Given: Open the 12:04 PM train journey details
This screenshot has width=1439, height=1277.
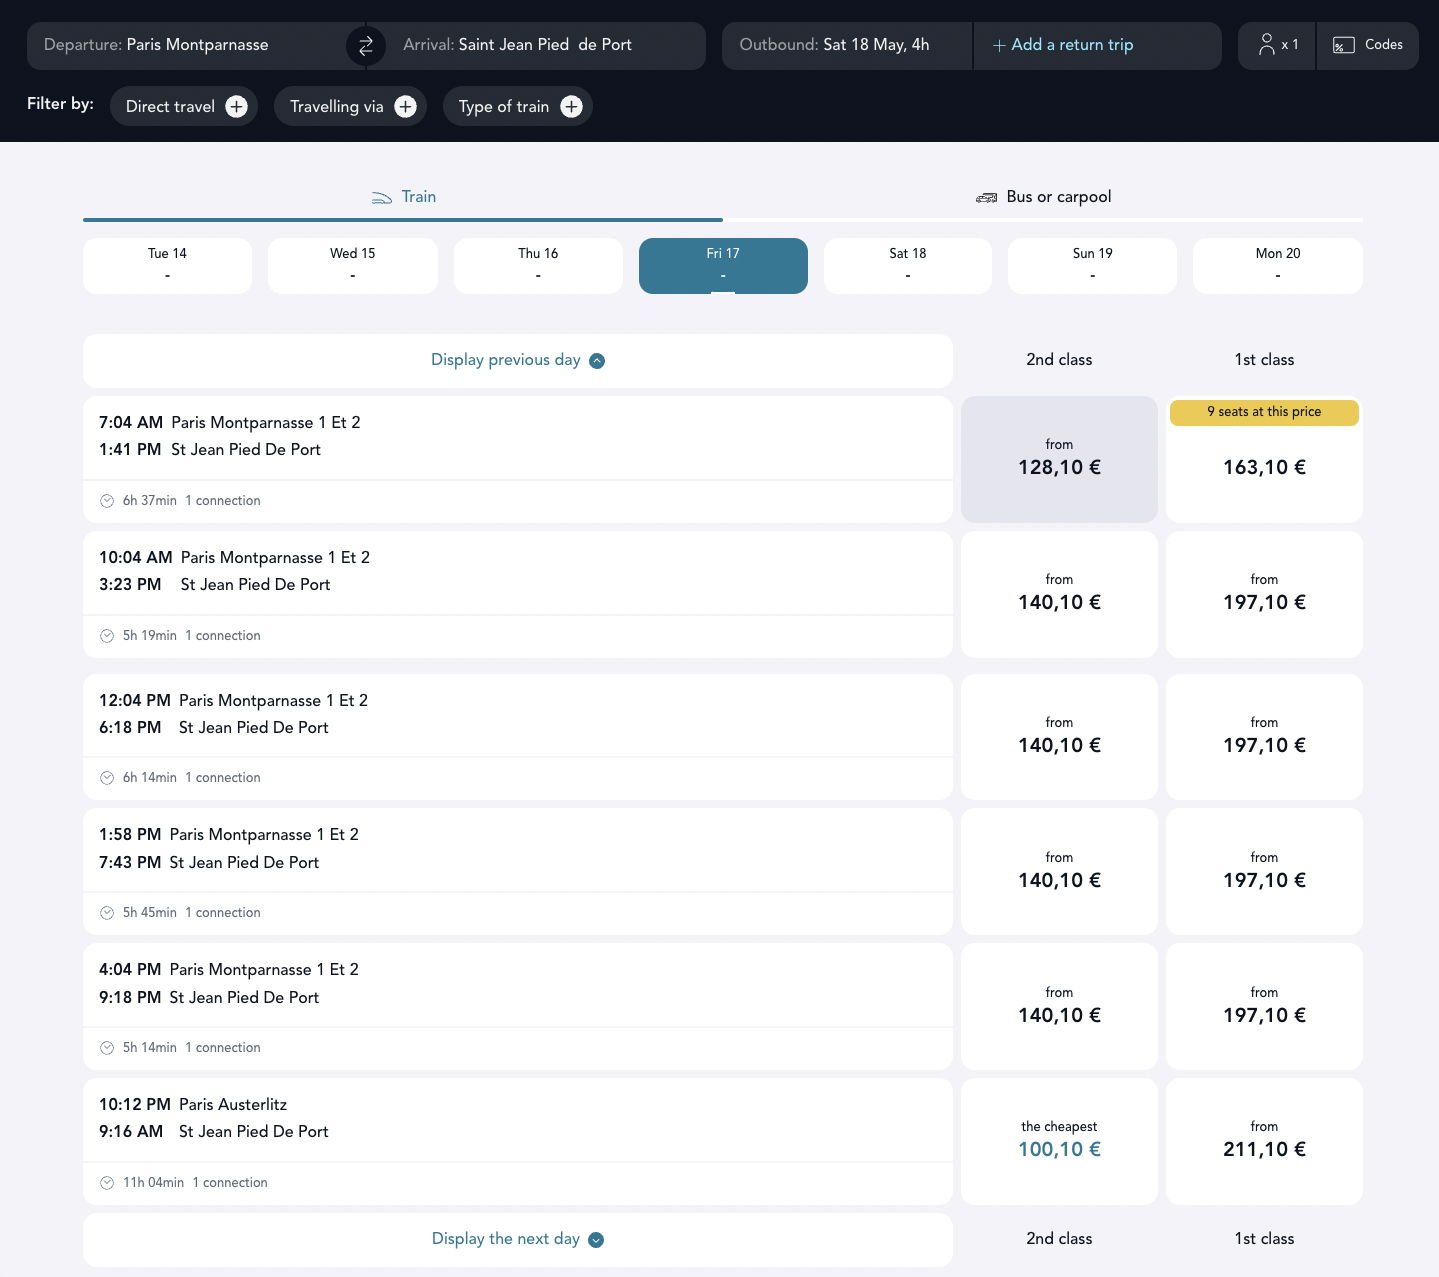Looking at the screenshot, I should click(518, 737).
